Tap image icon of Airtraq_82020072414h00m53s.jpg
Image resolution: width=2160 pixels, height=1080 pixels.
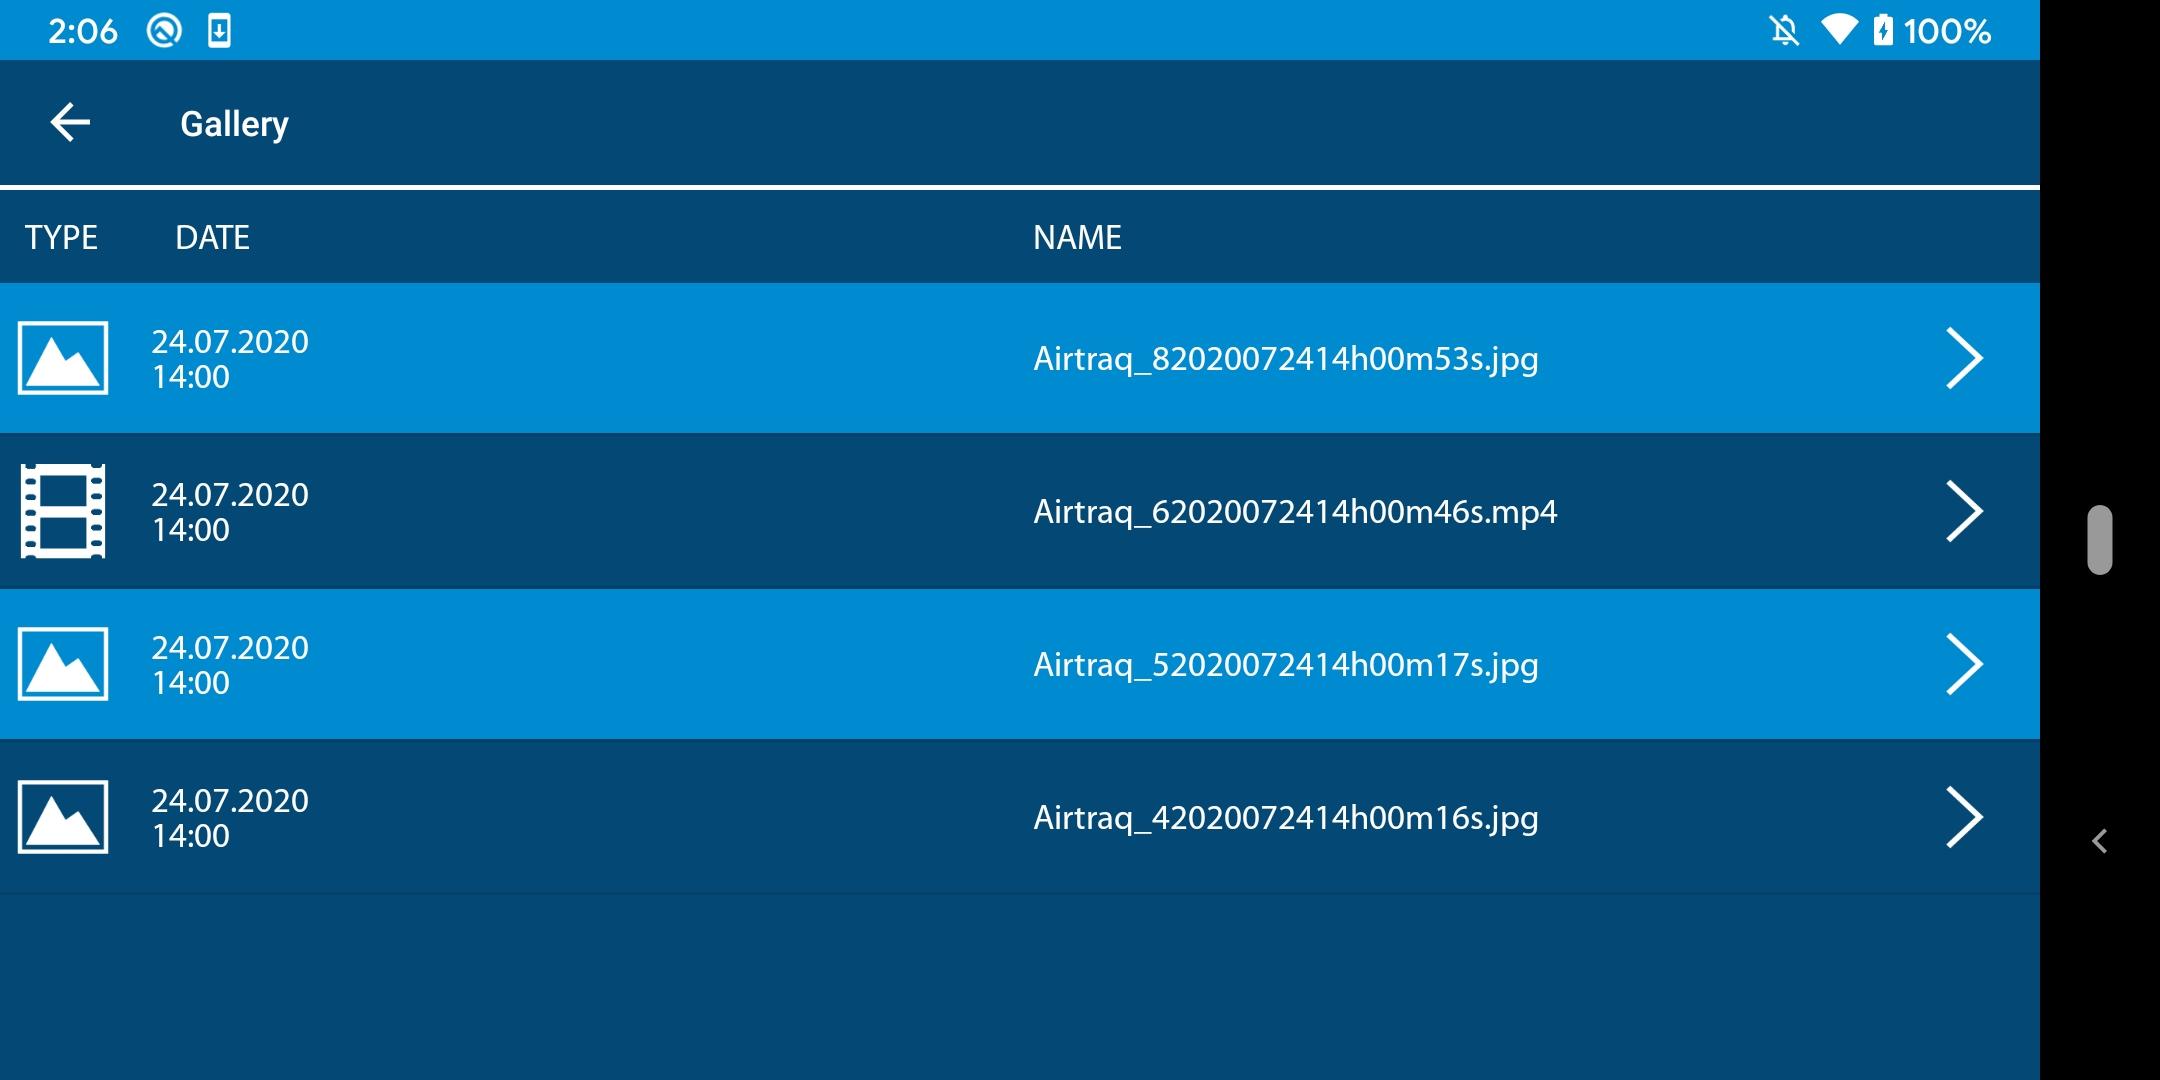63,358
